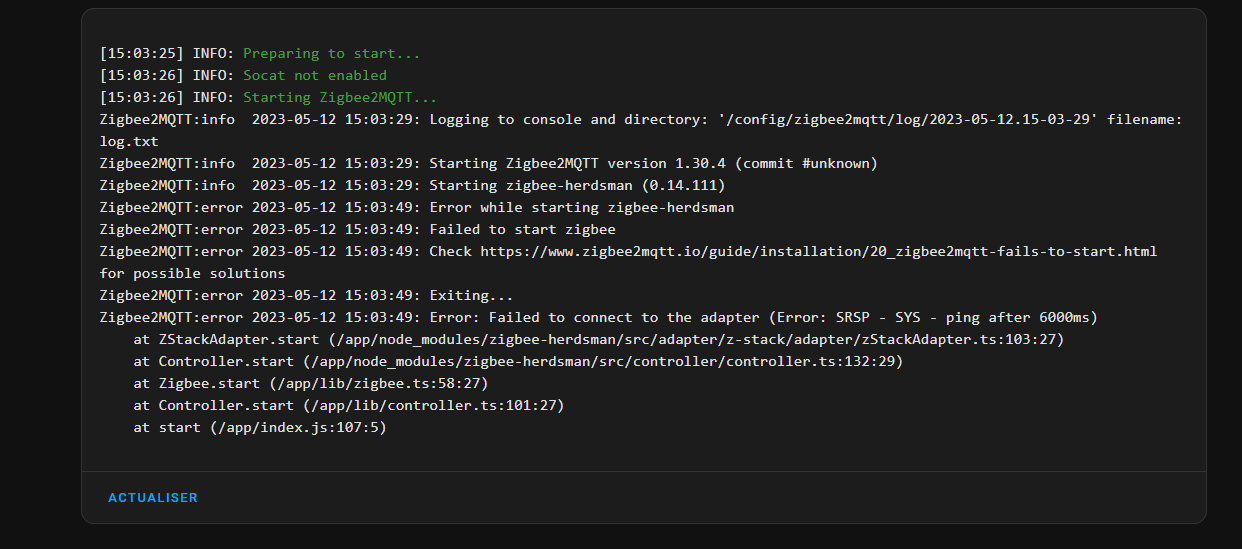
Task: Click the [15:03:25] timestamp
Action: click(141, 53)
